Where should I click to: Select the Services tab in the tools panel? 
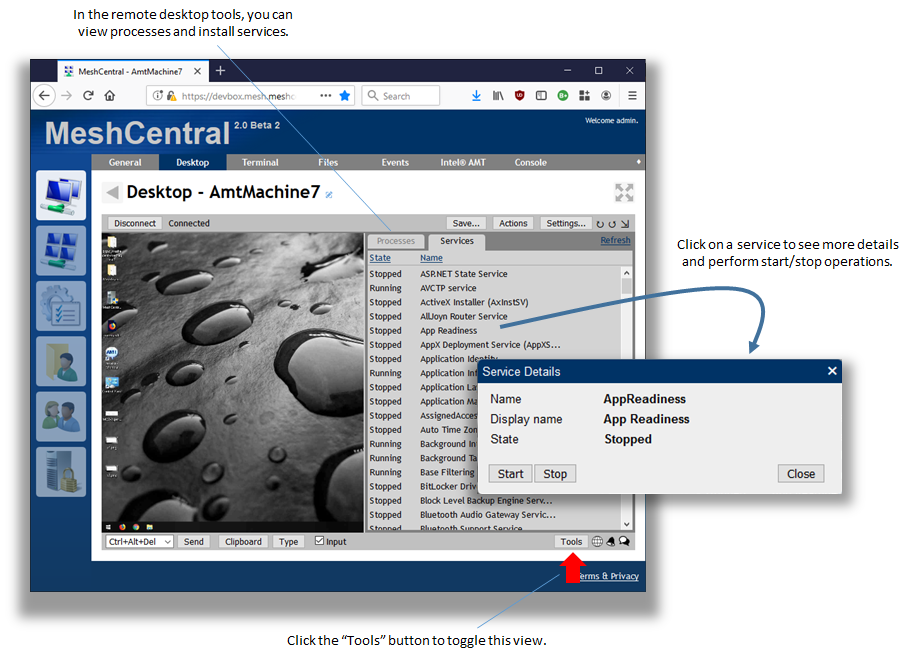(x=456, y=241)
